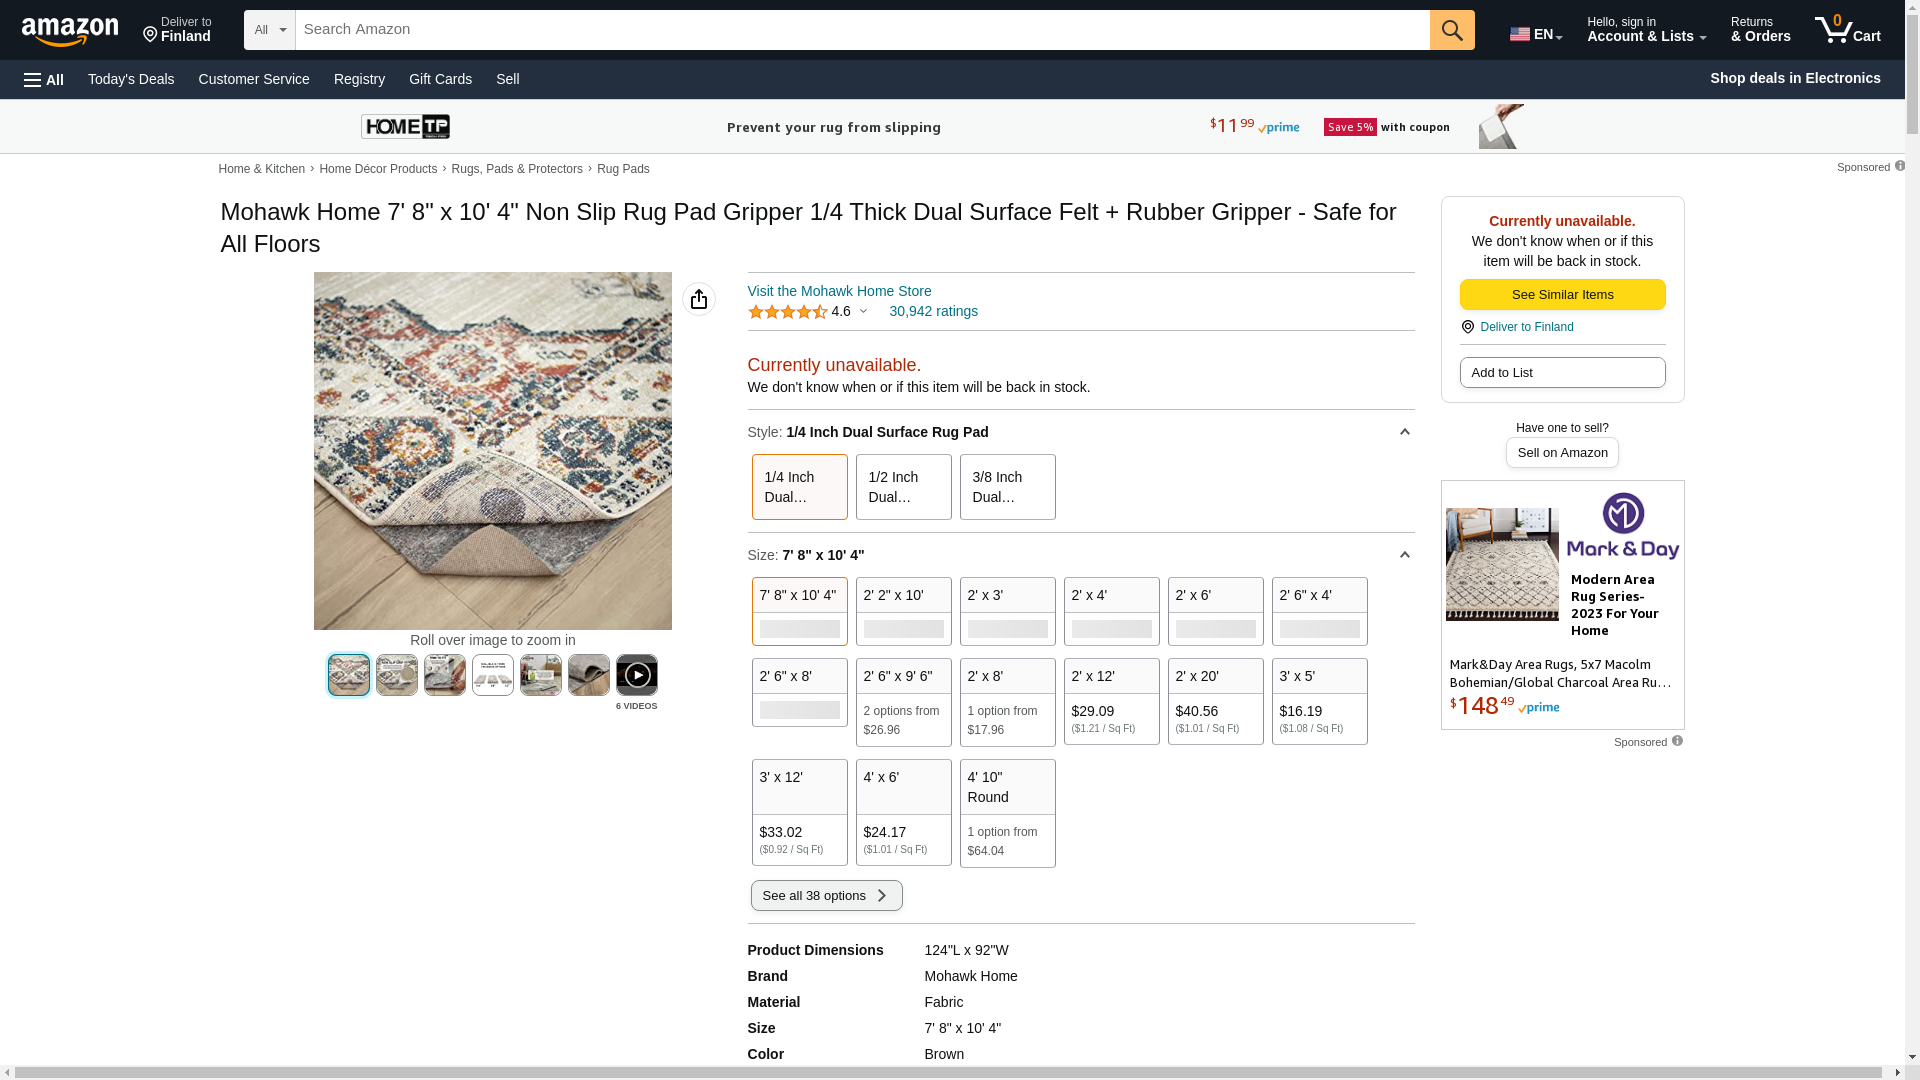Collapse the Style section chevron
Image resolution: width=1920 pixels, height=1080 pixels.
(1404, 432)
